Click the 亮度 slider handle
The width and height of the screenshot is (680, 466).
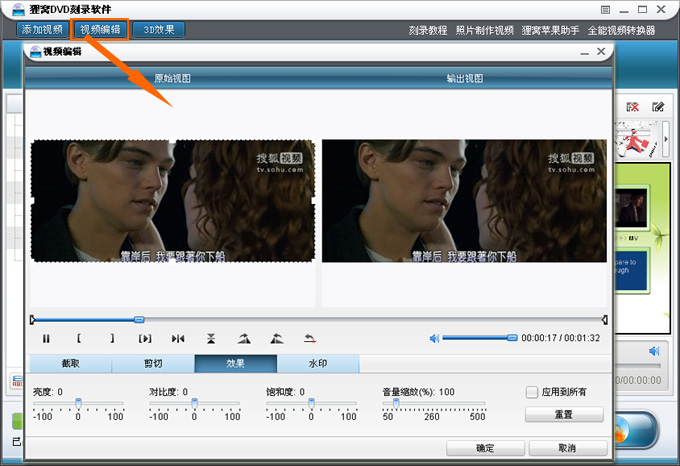click(x=78, y=403)
